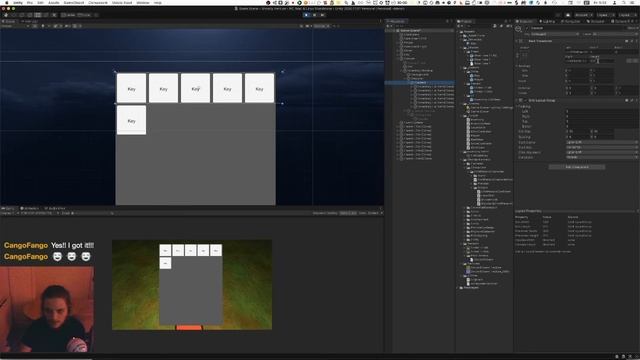The image size is (640, 360).
Task: Click the Play button to toggle play mode
Action: pos(307,15)
